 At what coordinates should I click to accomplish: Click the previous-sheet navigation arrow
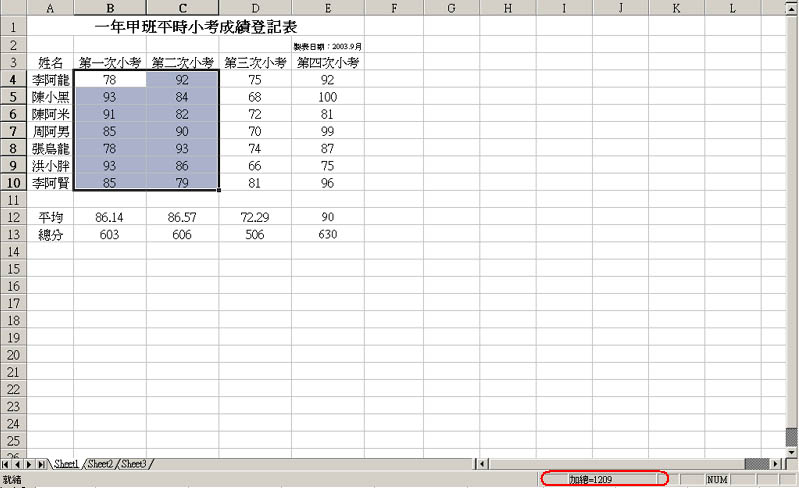tap(18, 464)
